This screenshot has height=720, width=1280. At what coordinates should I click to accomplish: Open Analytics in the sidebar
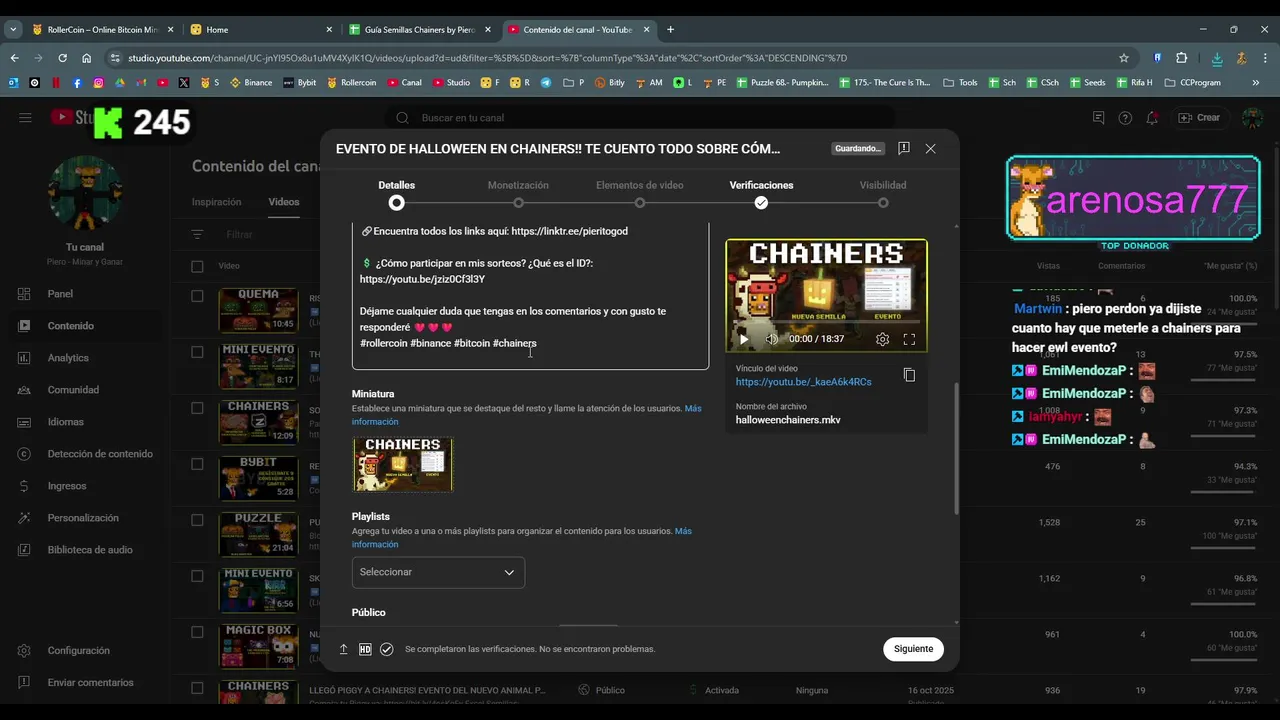[x=68, y=358]
